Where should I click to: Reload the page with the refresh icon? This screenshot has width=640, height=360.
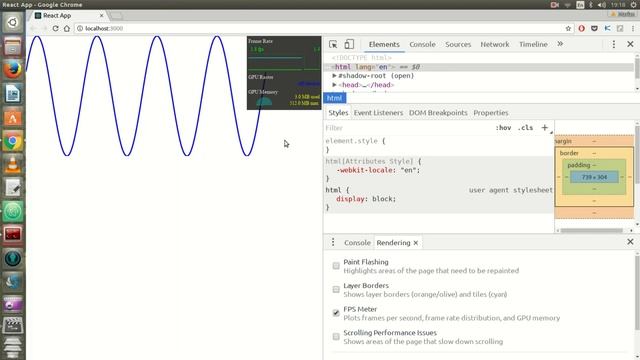tap(55, 29)
